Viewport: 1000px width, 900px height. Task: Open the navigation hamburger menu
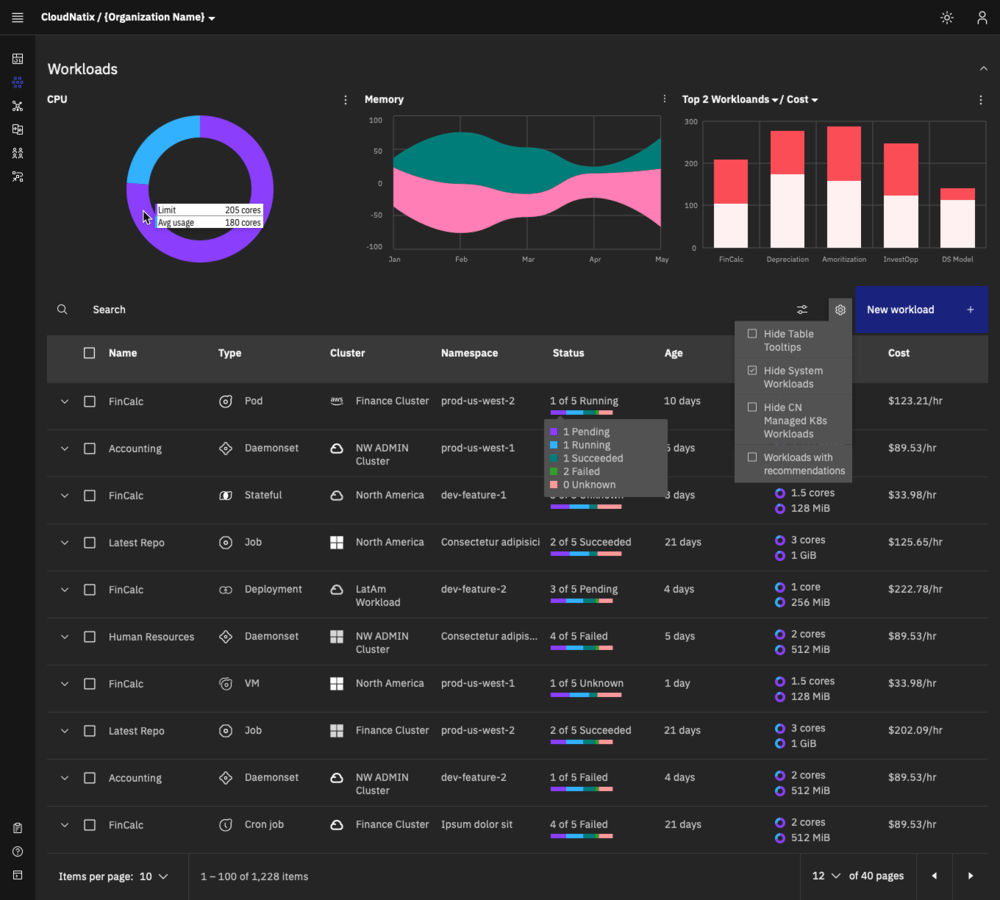tap(17, 17)
